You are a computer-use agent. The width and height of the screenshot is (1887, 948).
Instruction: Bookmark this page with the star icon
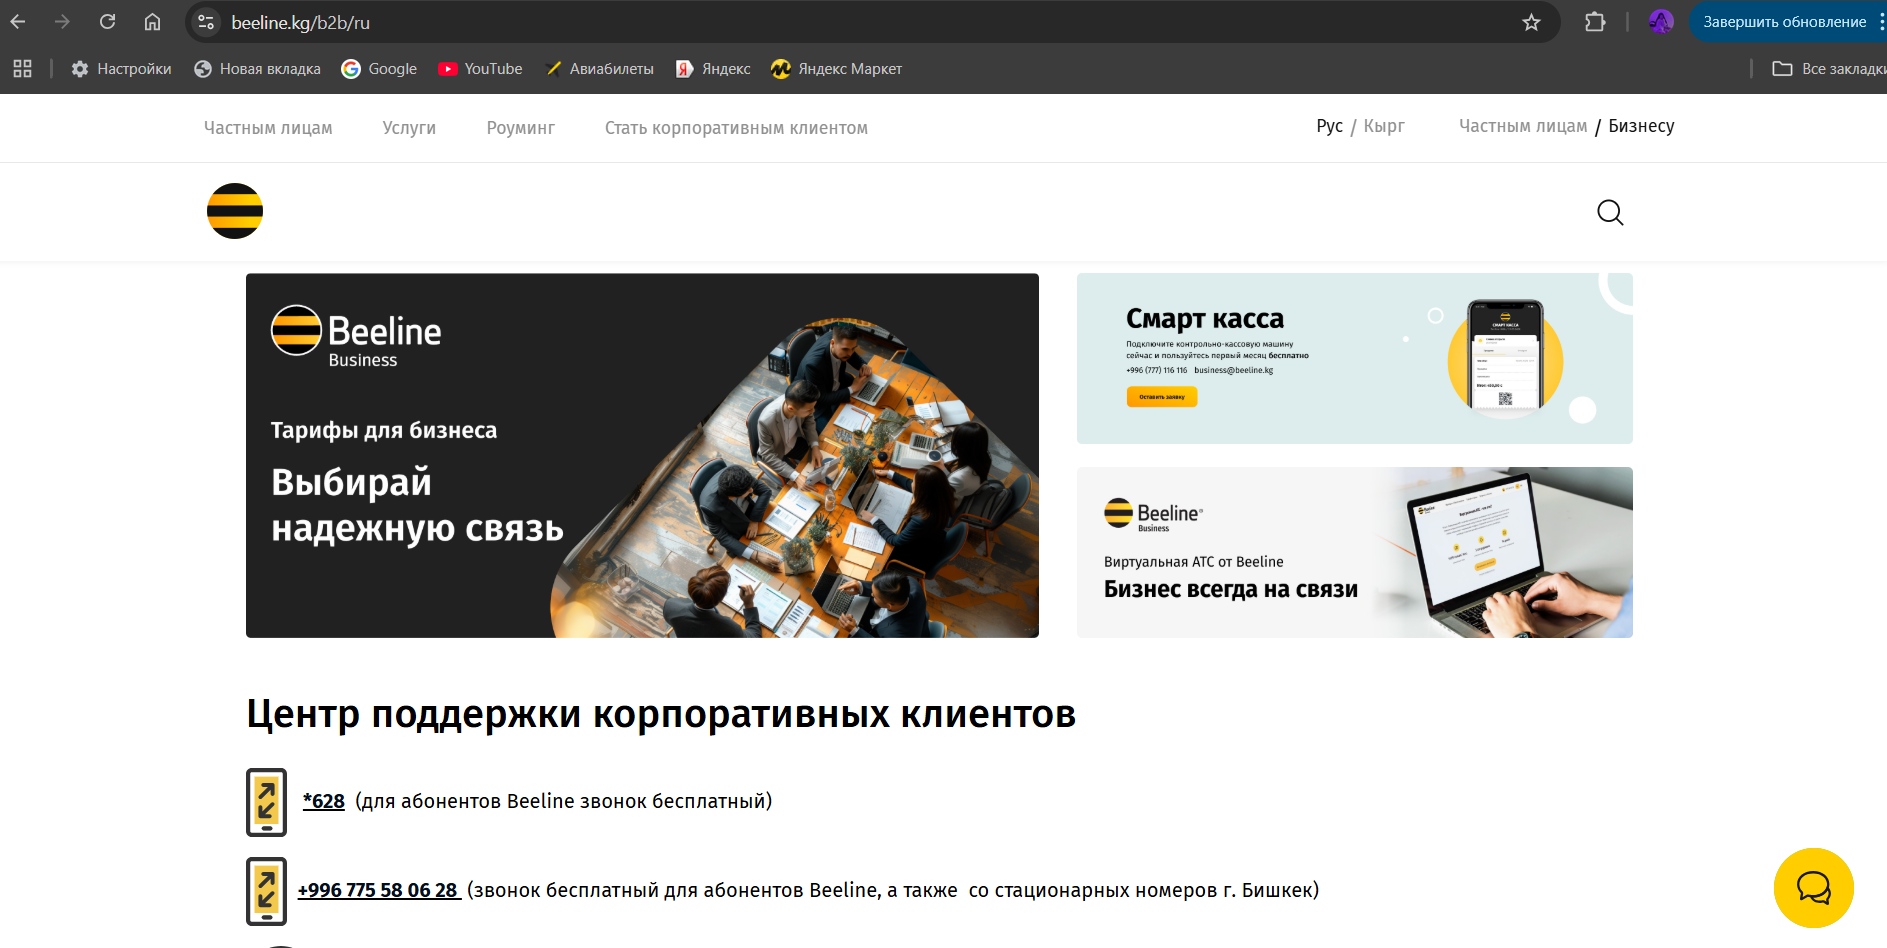tap(1531, 22)
